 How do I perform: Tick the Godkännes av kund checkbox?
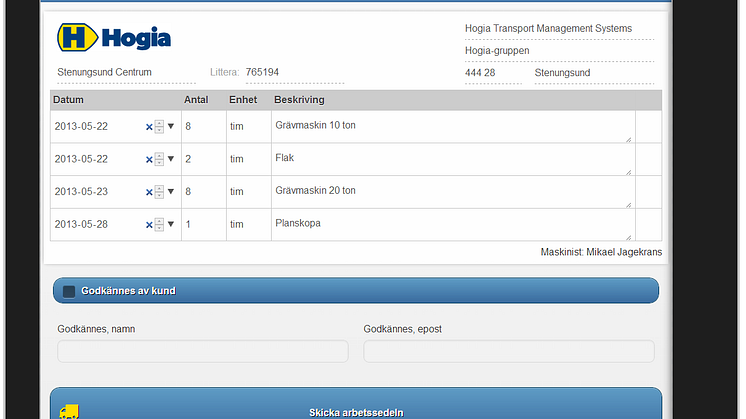(x=69, y=292)
